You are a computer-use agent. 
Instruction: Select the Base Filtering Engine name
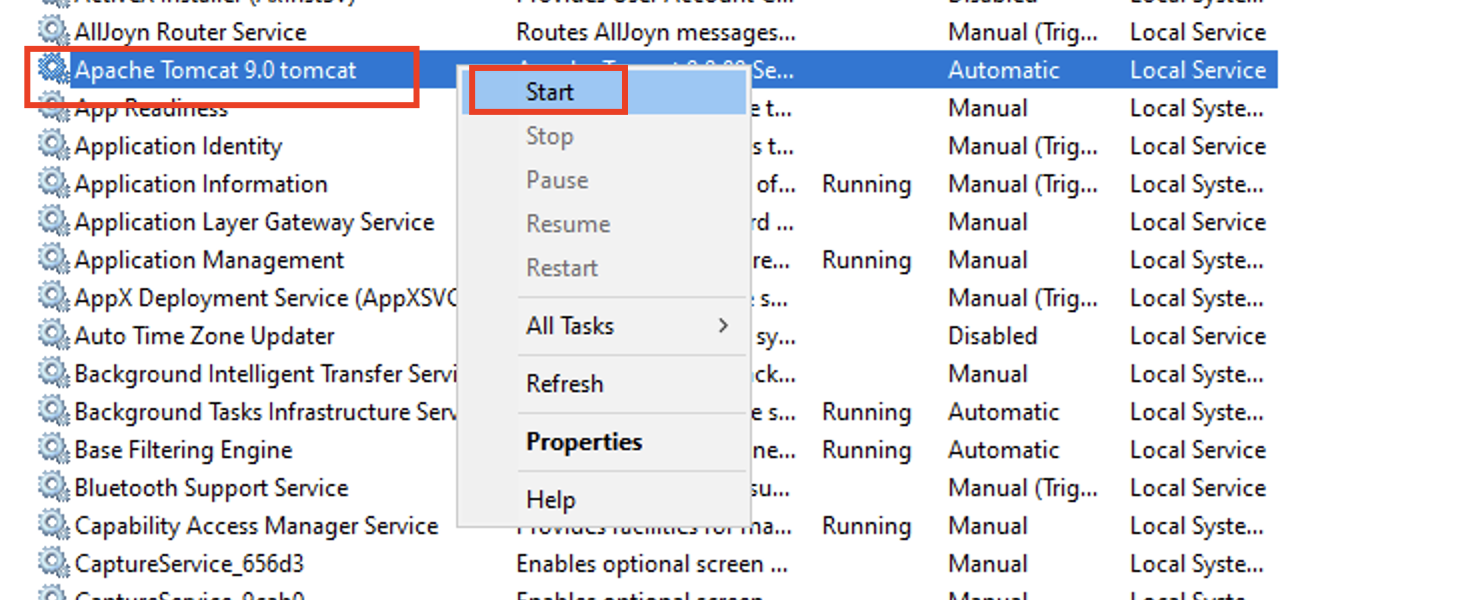183,450
